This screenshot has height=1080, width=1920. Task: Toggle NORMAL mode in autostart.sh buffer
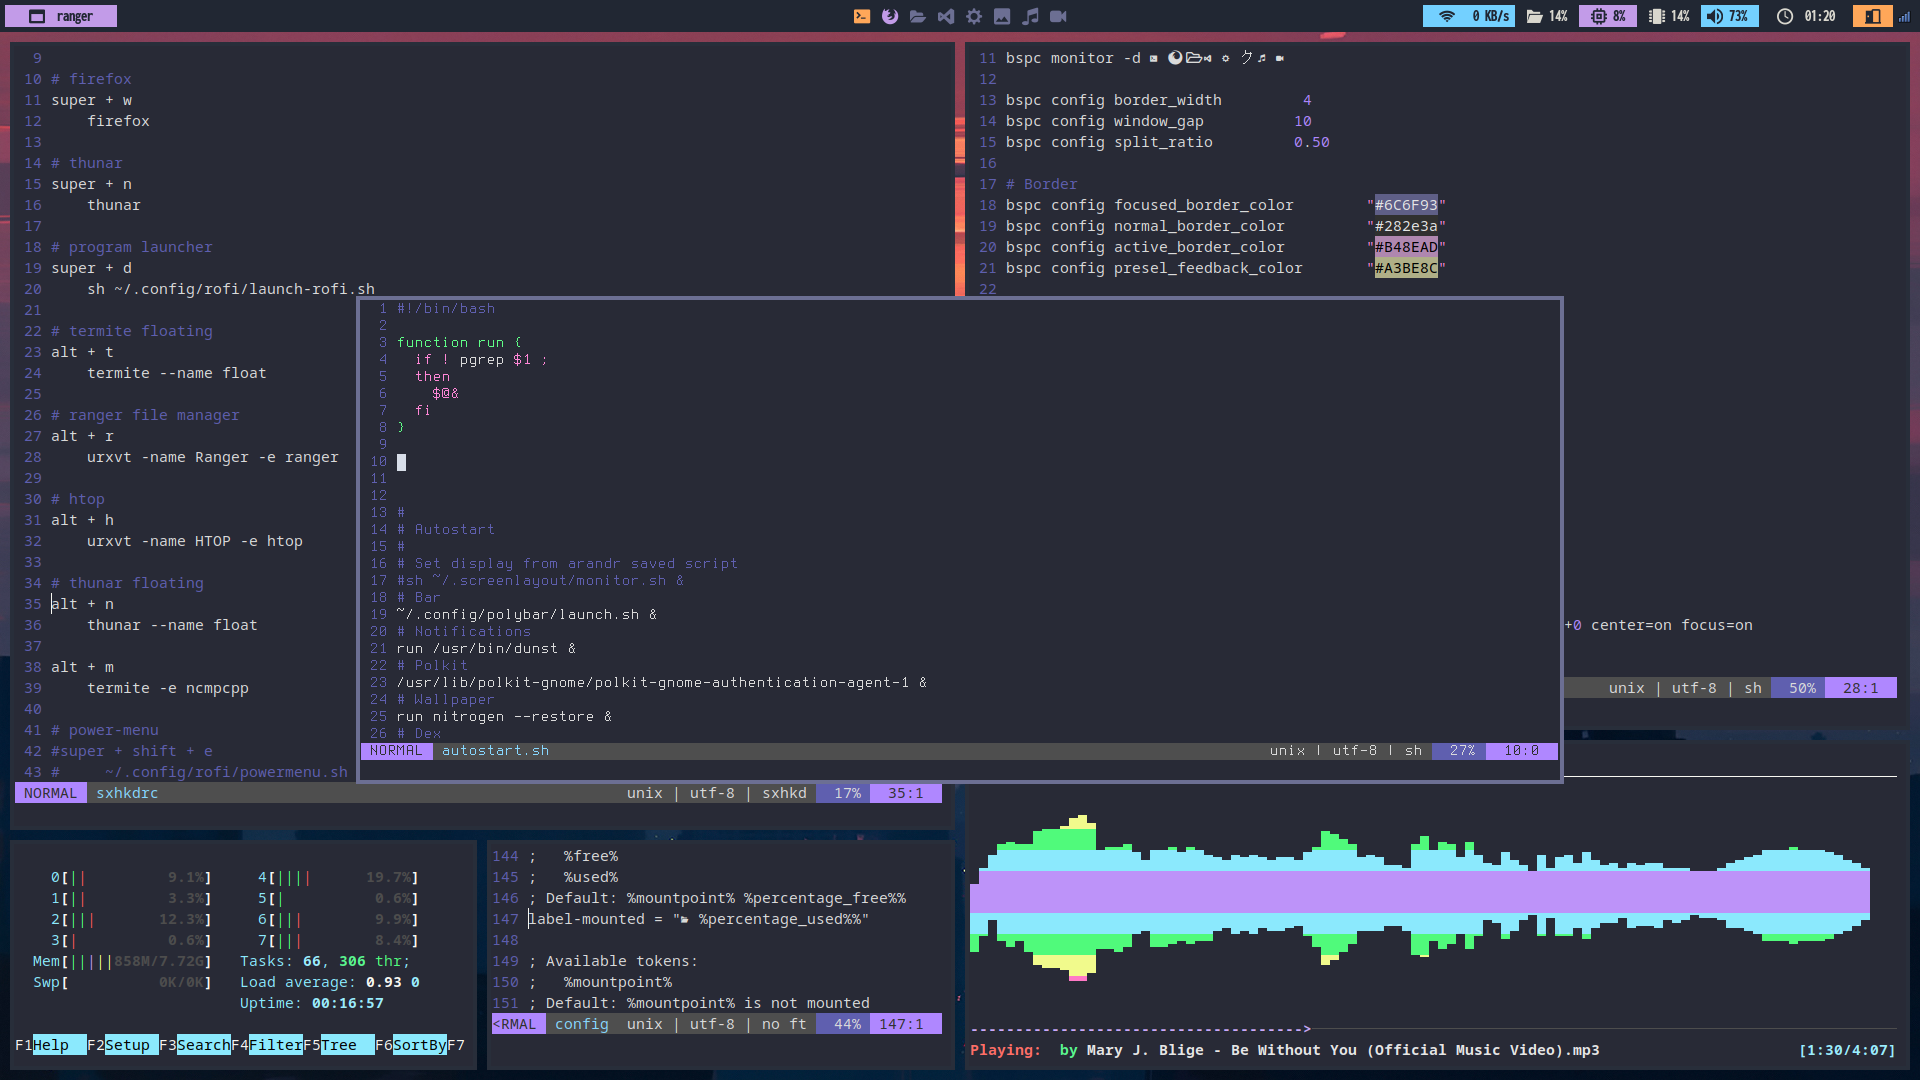click(396, 749)
